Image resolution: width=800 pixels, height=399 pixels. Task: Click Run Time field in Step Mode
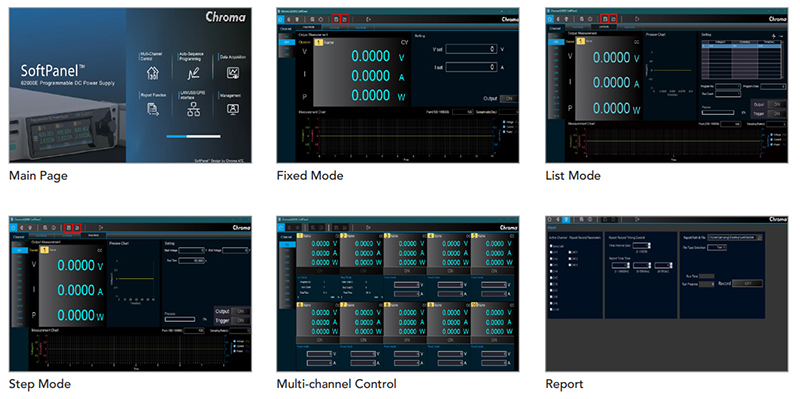[191, 261]
